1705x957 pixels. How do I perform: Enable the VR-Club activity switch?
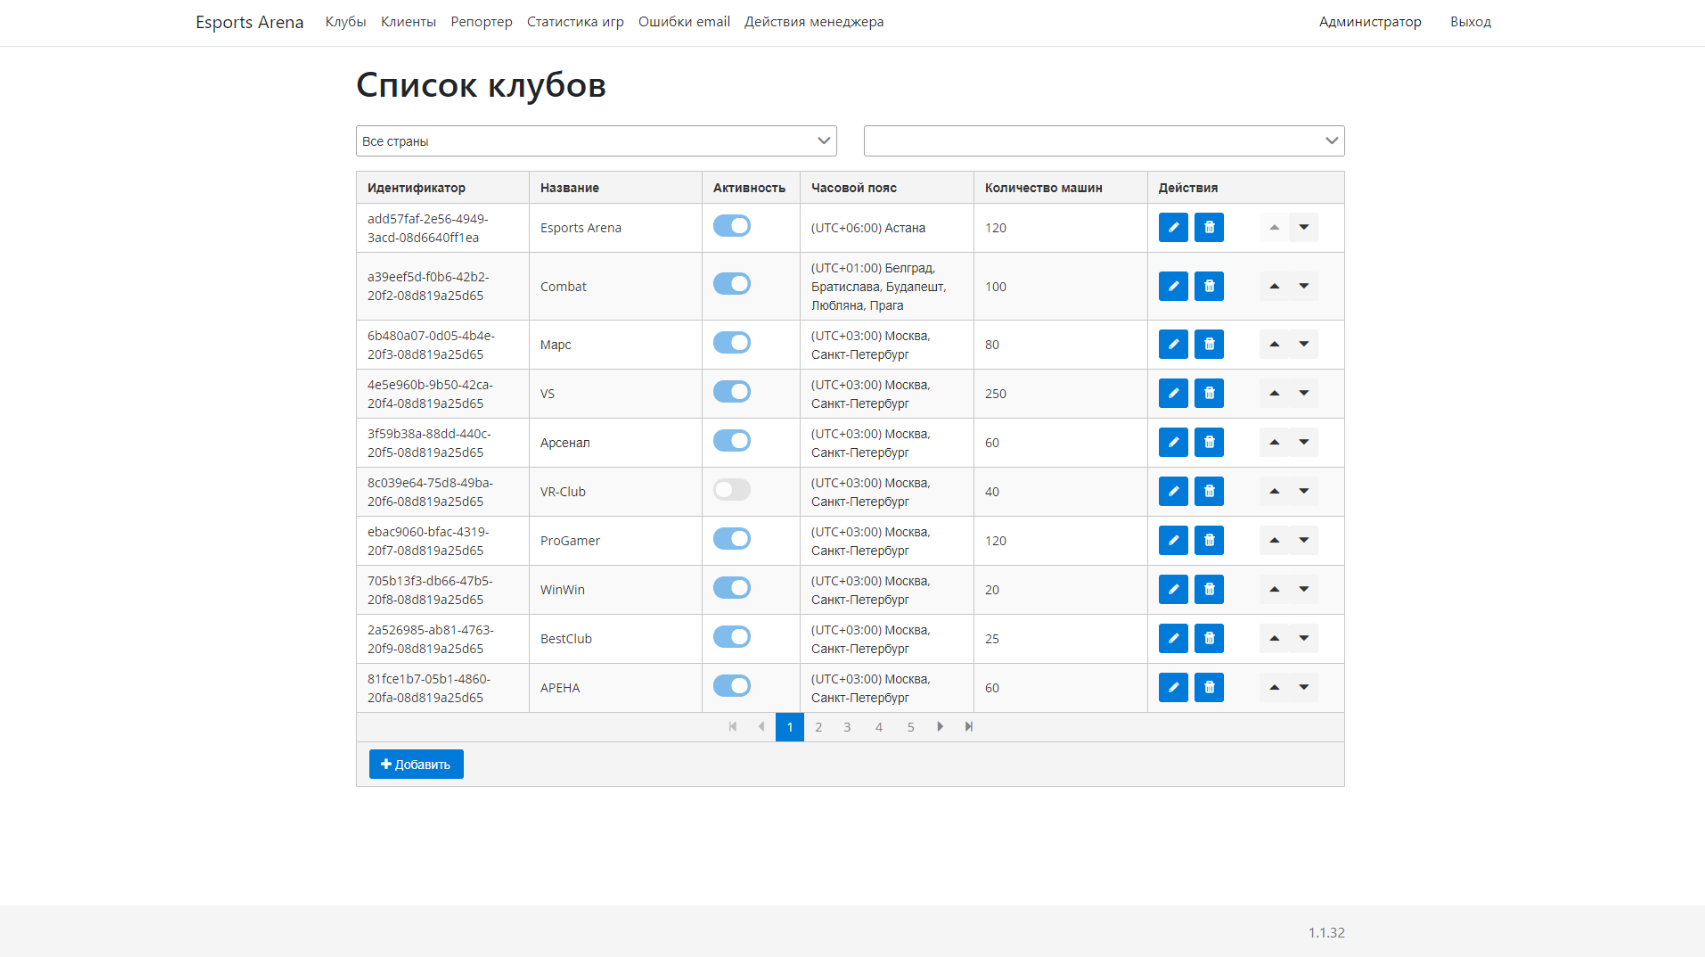point(732,490)
